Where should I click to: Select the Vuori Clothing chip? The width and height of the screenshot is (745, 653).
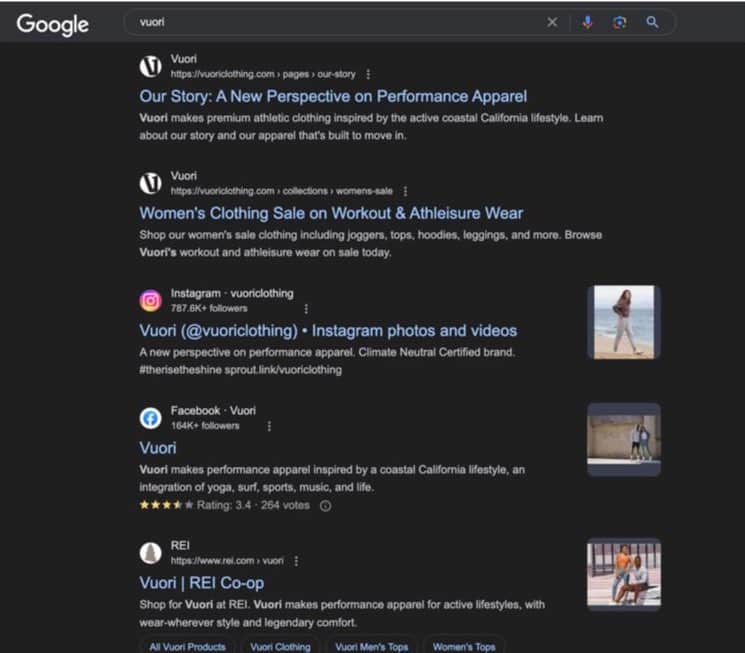pos(280,646)
